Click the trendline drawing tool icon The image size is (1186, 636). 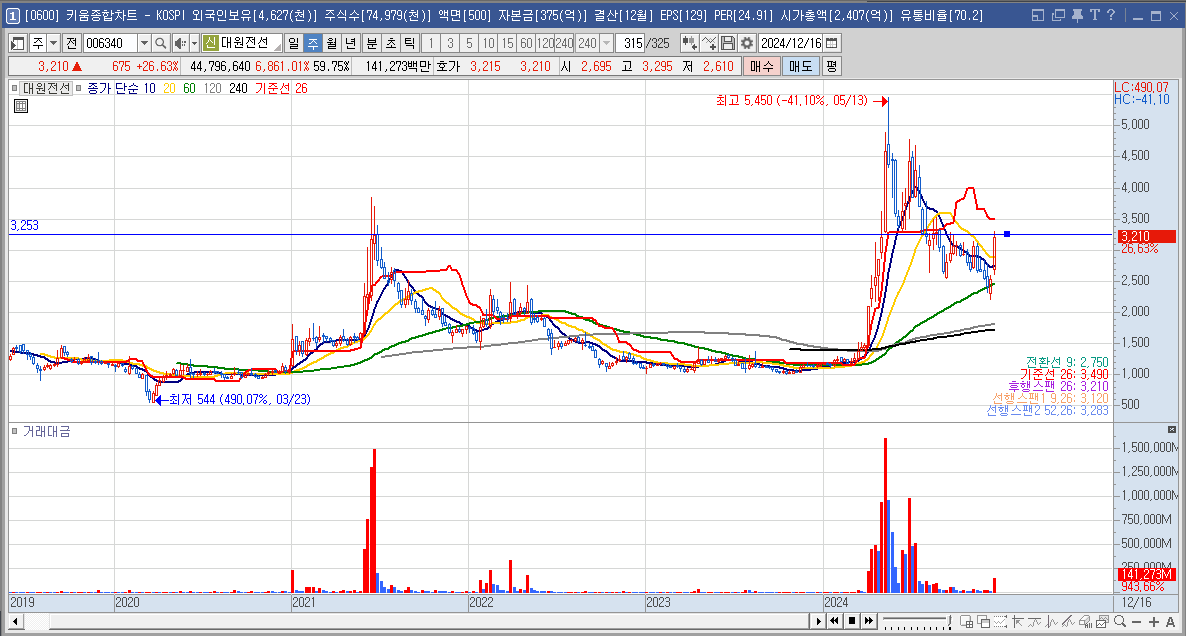coord(1068,622)
